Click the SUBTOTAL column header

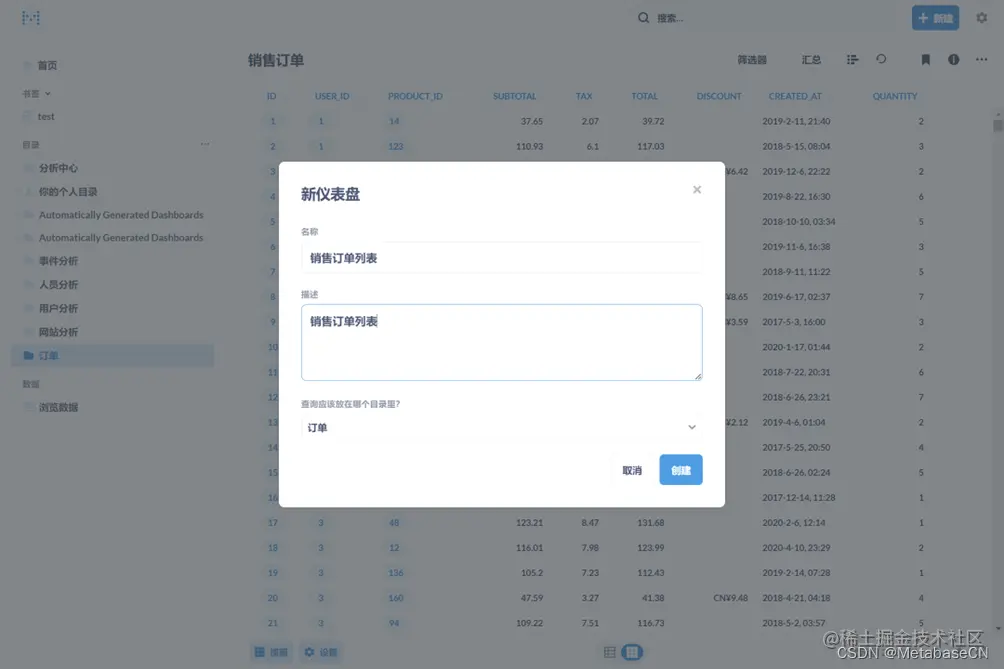click(x=514, y=96)
